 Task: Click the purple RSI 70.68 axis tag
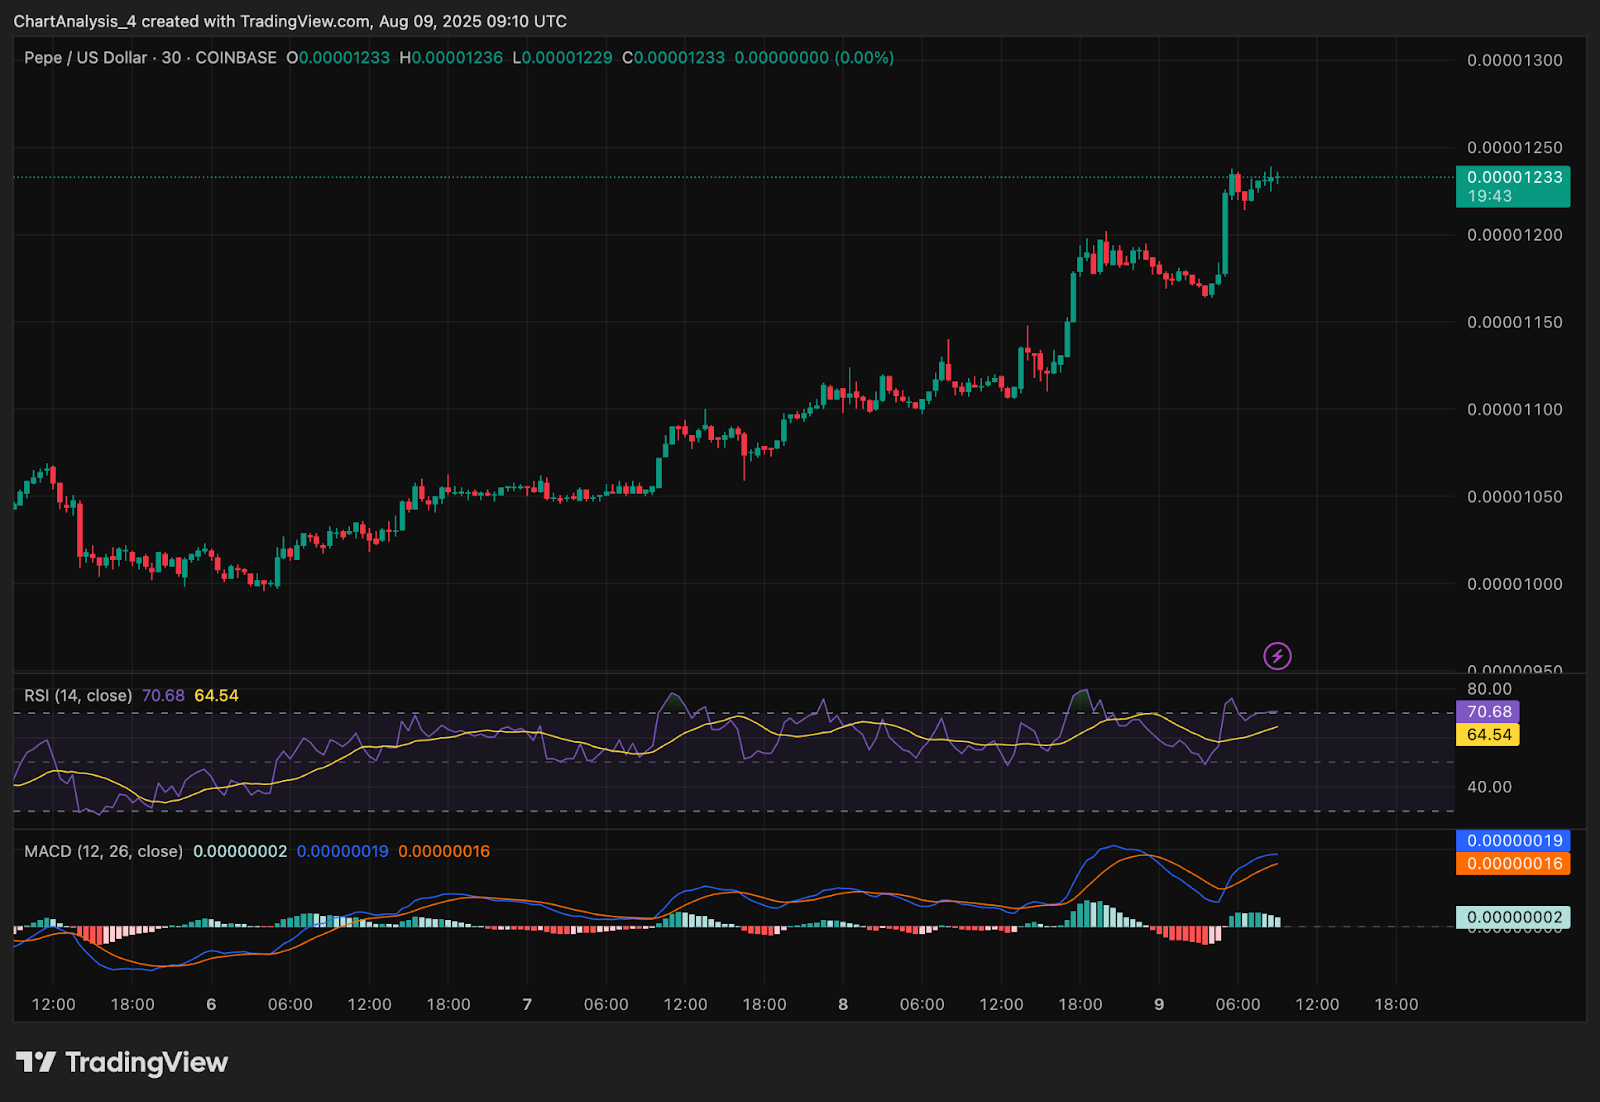click(1488, 712)
